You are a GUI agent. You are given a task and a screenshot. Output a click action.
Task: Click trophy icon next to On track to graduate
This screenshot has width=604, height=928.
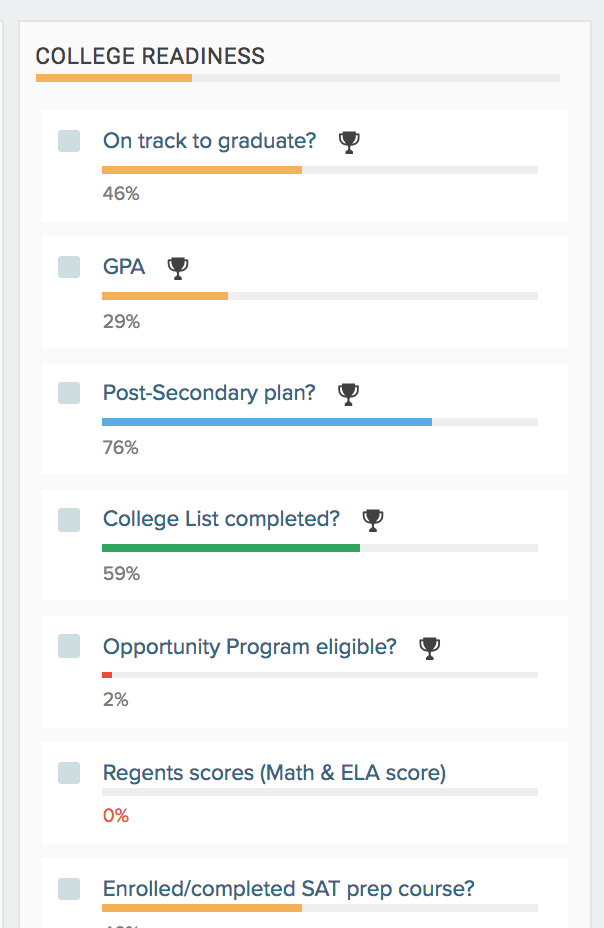click(x=349, y=142)
